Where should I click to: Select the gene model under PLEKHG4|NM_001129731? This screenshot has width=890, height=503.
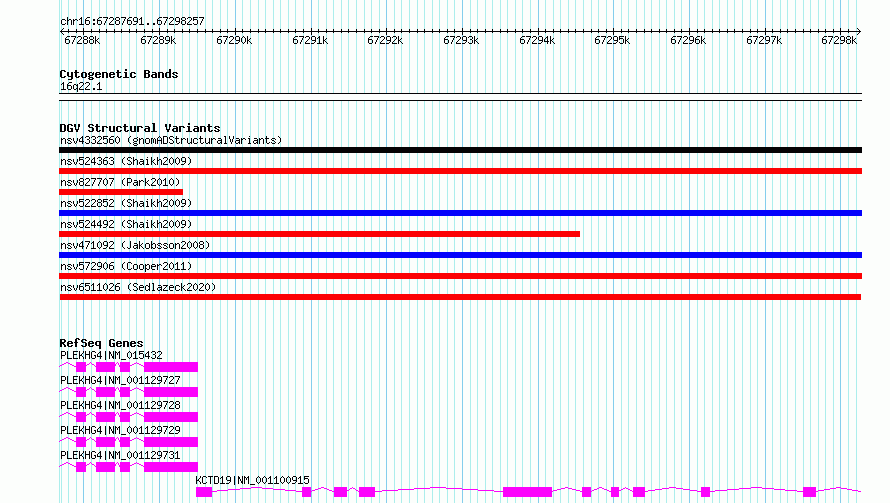point(128,467)
